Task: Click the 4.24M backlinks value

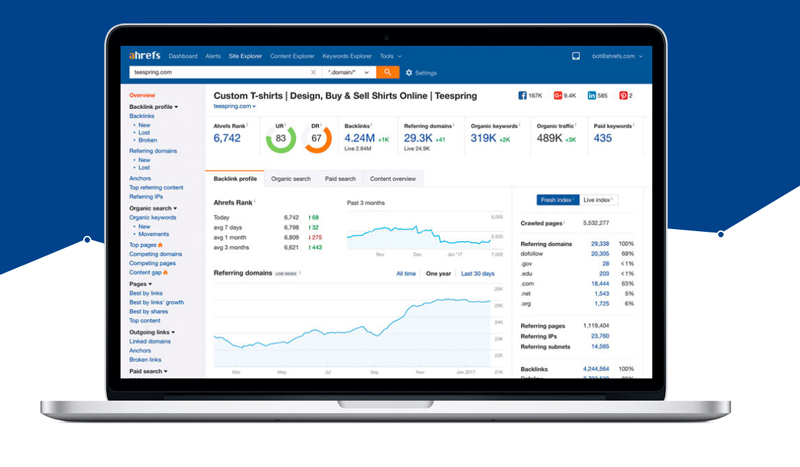Action: 359,138
